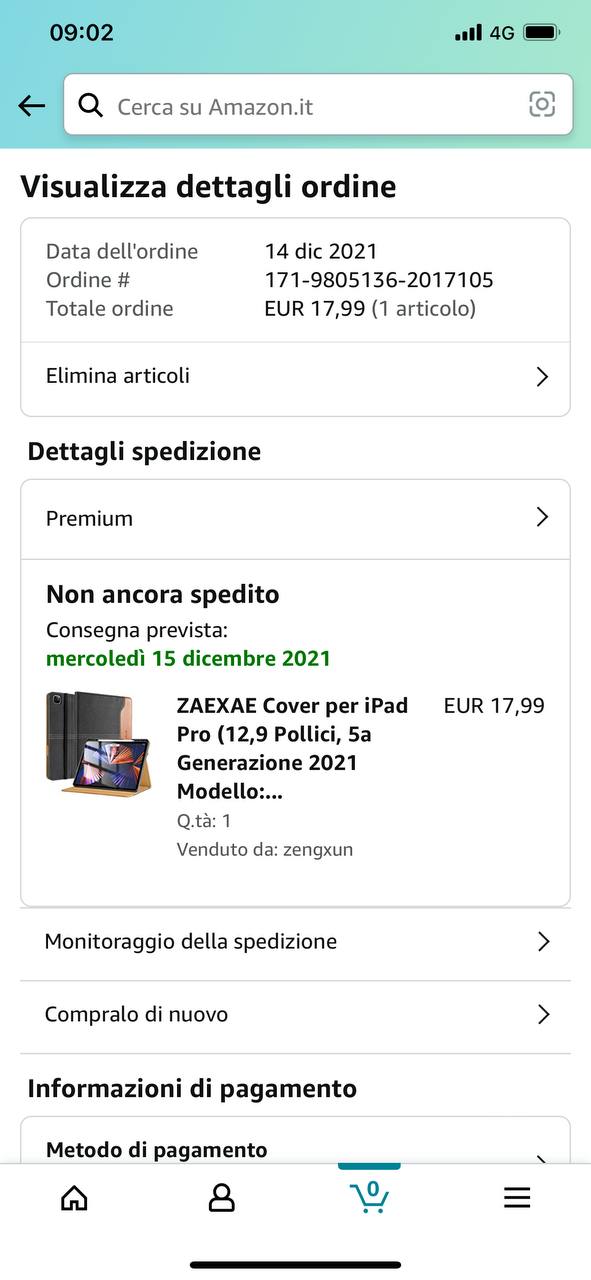The height and width of the screenshot is (1280, 591).
Task: Open the camera scan search icon
Action: pos(541,104)
